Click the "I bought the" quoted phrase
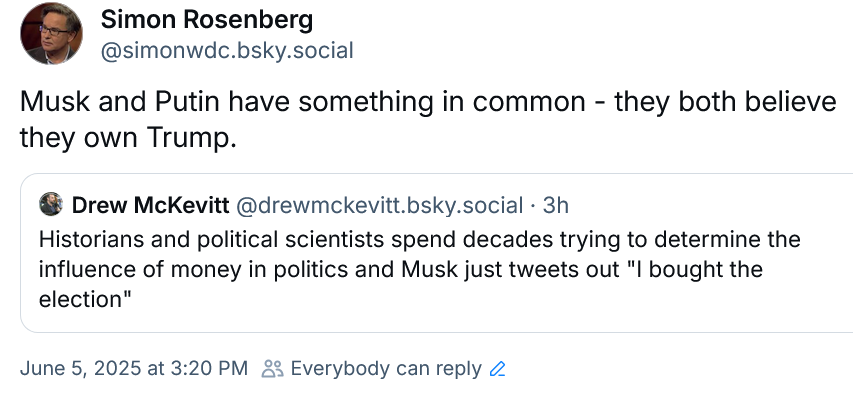This screenshot has height=396, width=853. [x=691, y=269]
